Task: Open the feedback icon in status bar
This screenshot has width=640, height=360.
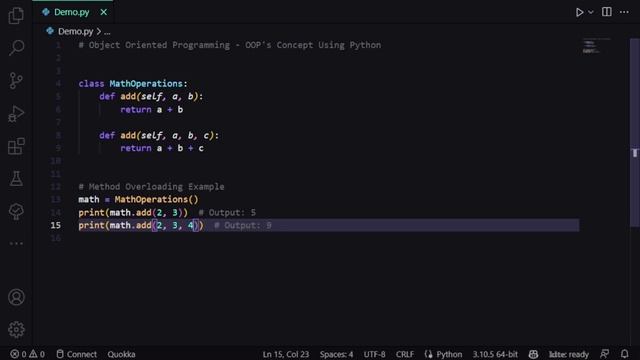Action: tap(604, 354)
